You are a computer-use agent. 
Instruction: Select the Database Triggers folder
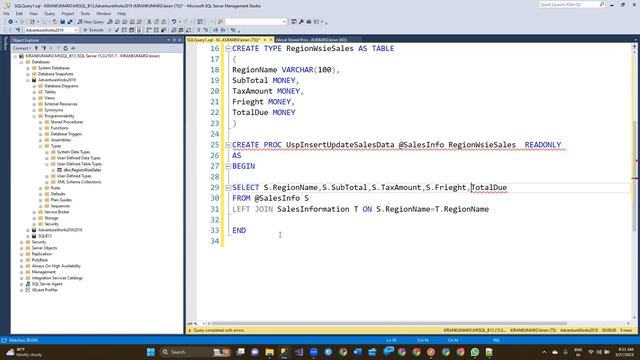tap(66, 134)
